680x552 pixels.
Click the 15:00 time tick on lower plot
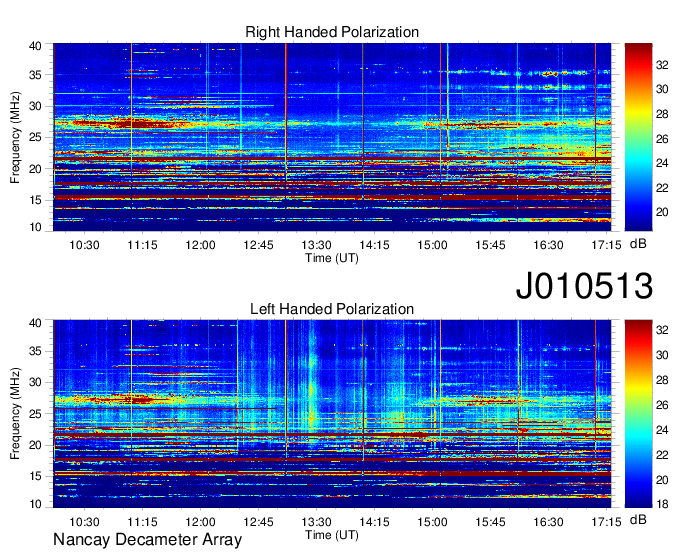(432, 522)
